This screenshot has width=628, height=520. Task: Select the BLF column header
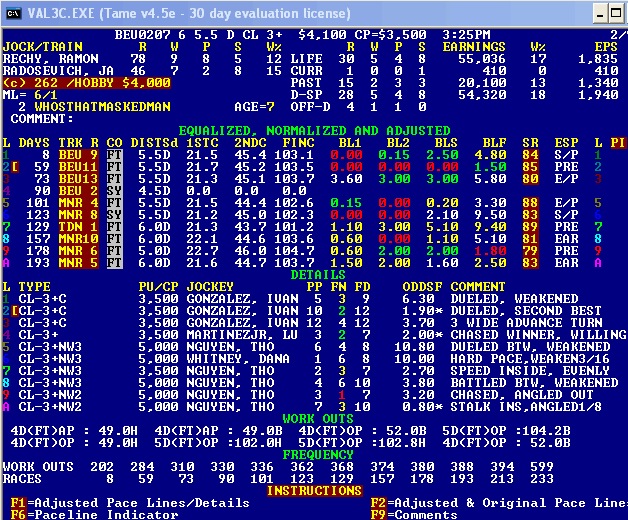click(x=494, y=143)
